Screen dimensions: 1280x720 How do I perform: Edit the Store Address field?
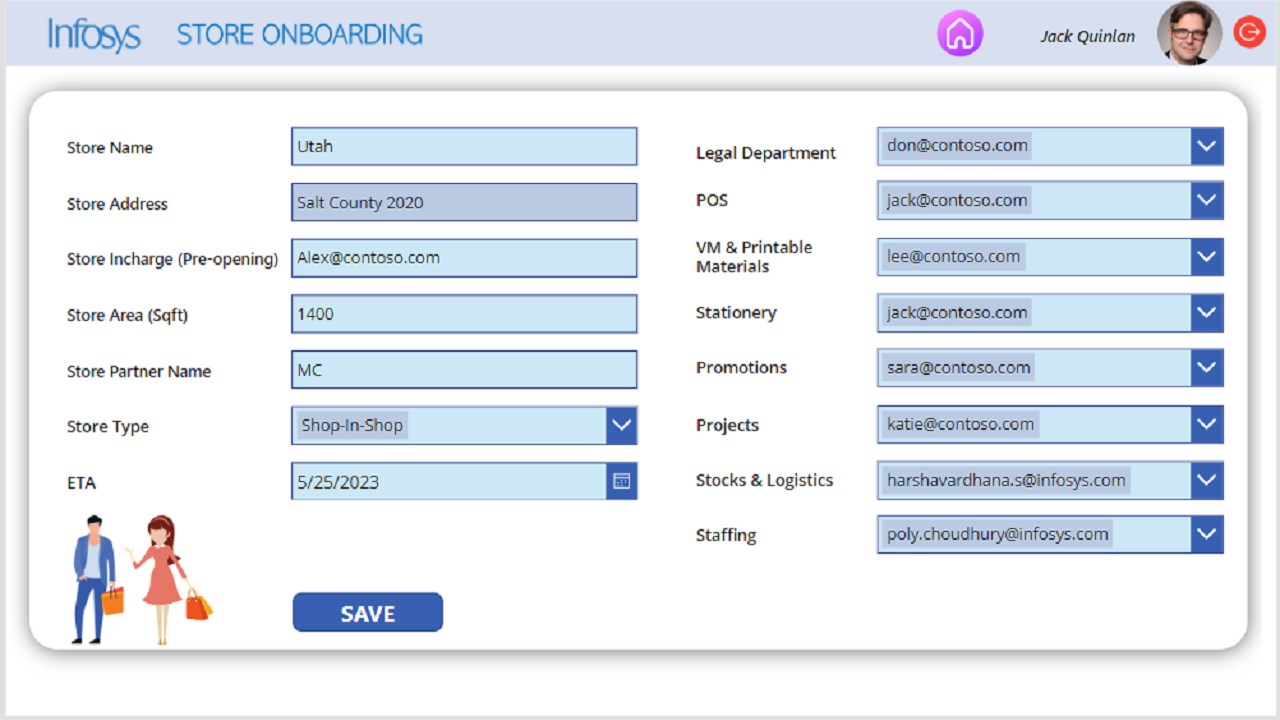click(464, 202)
